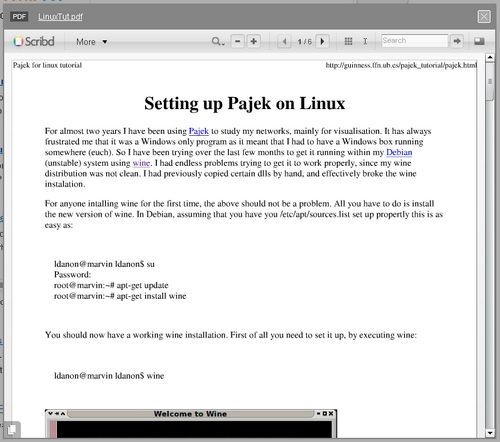Submit search with the arrow button
The image size is (500, 442).
(x=457, y=41)
